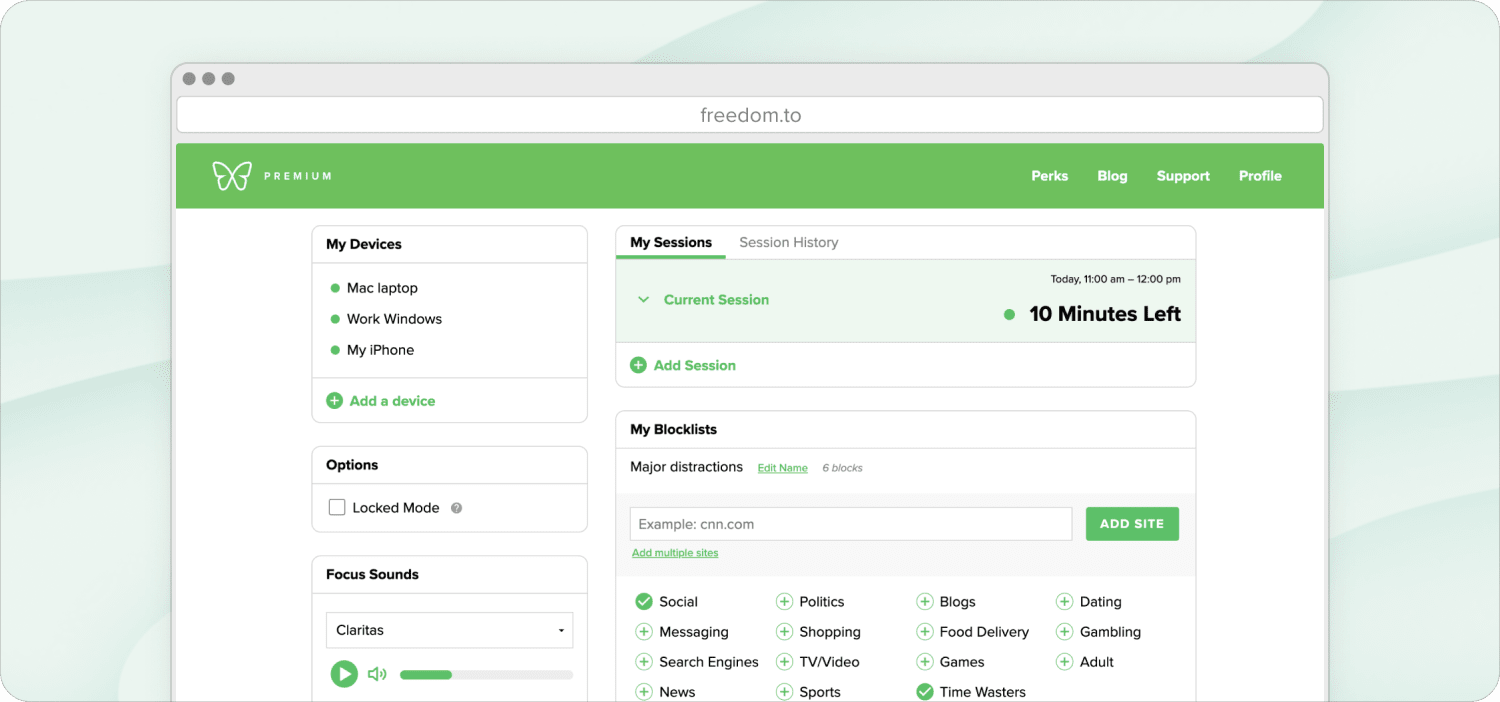Click the green status dot for Work Windows

[x=335, y=319]
